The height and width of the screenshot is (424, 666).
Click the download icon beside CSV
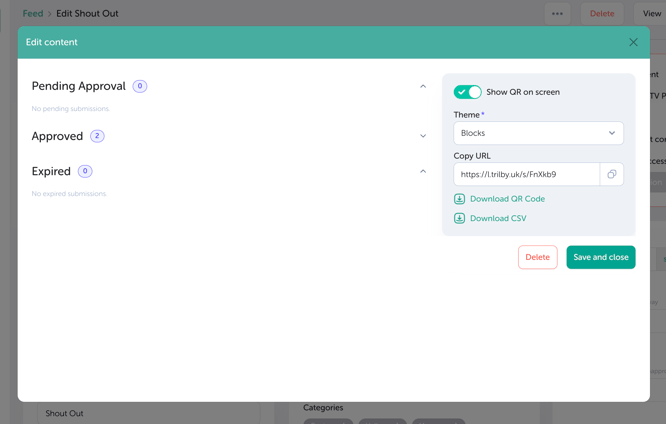[x=459, y=218]
